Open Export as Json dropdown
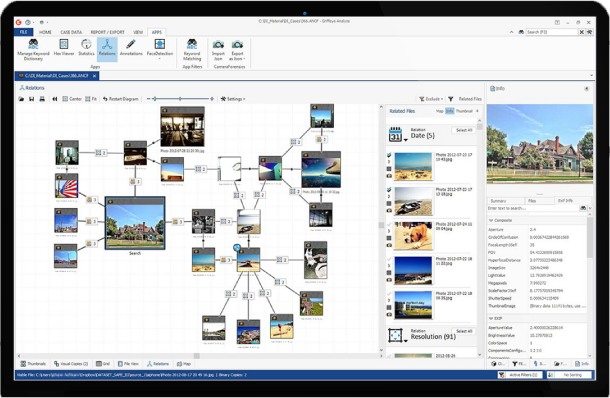The image size is (610, 398). pyautogui.click(x=237, y=49)
